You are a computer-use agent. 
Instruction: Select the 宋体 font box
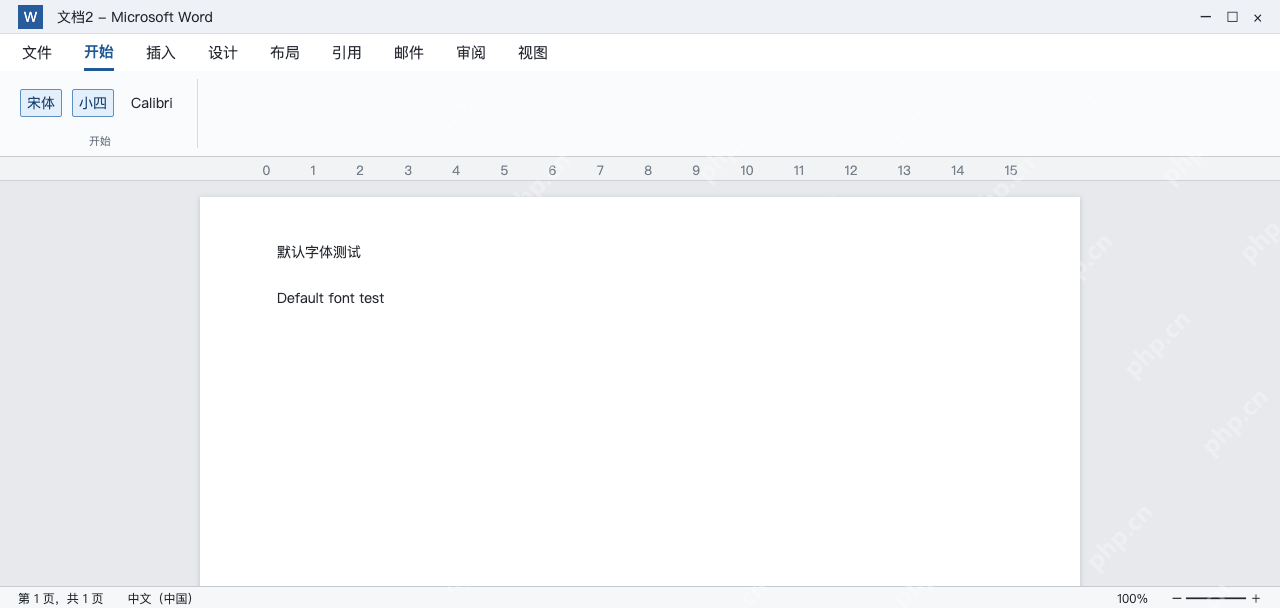41,103
